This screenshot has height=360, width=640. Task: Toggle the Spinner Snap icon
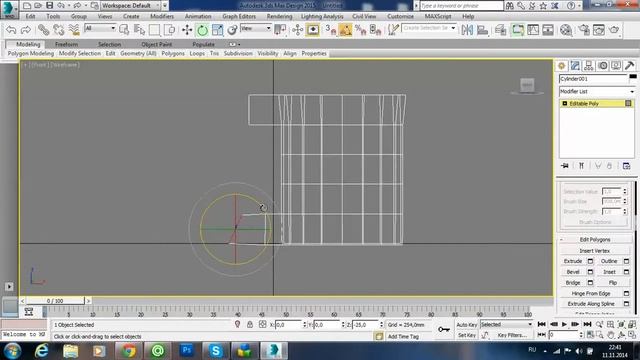(x=375, y=30)
